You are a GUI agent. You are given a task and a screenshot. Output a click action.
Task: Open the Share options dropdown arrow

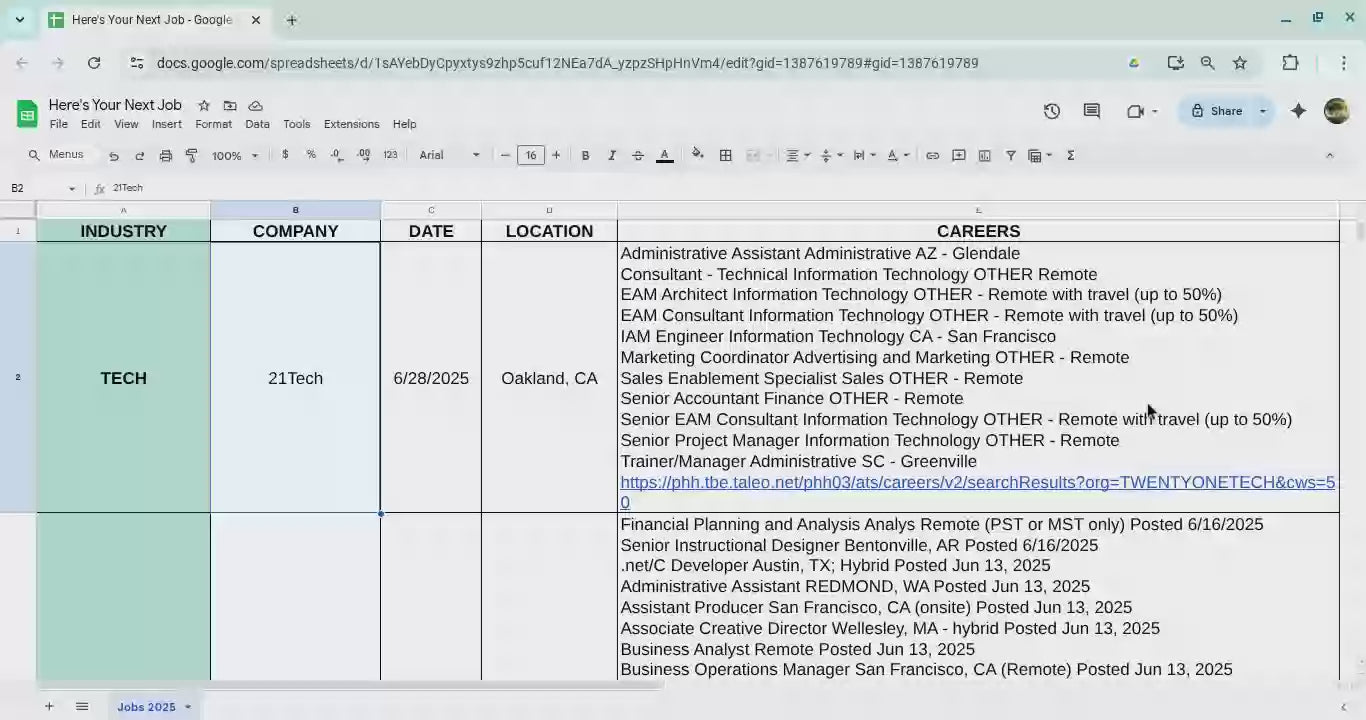click(1263, 111)
